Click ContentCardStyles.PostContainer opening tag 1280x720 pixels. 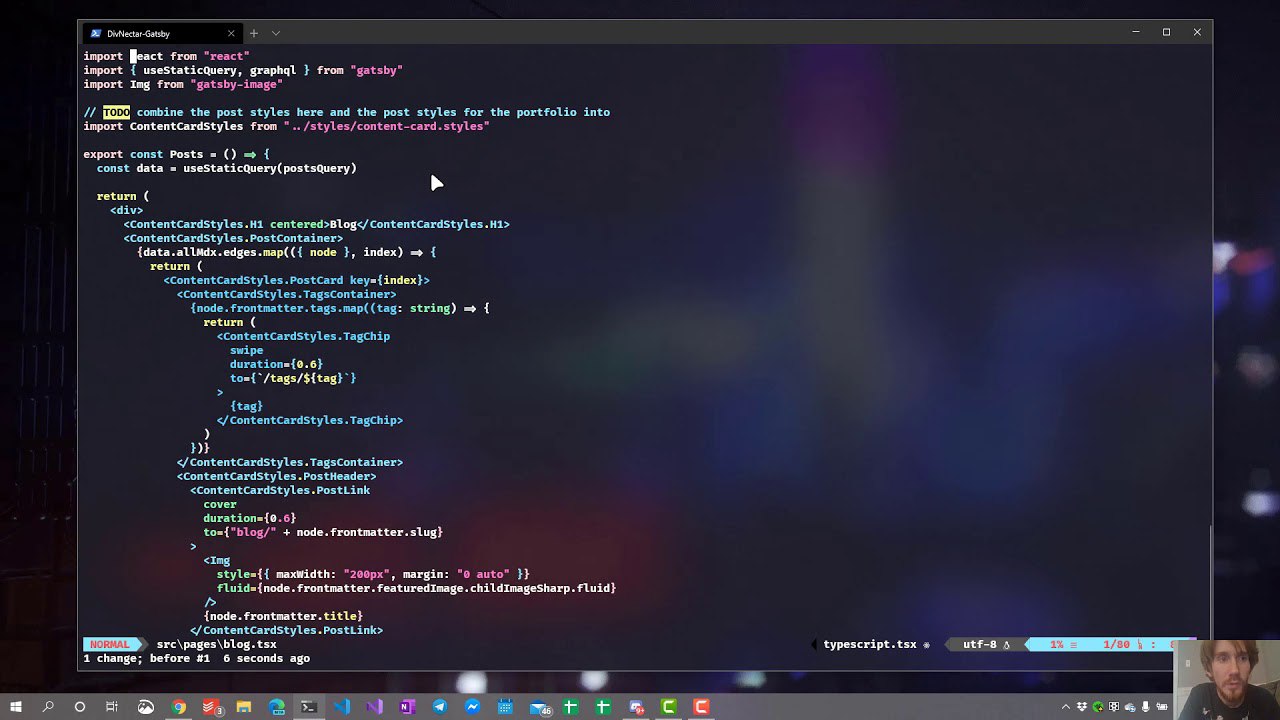[x=233, y=238]
